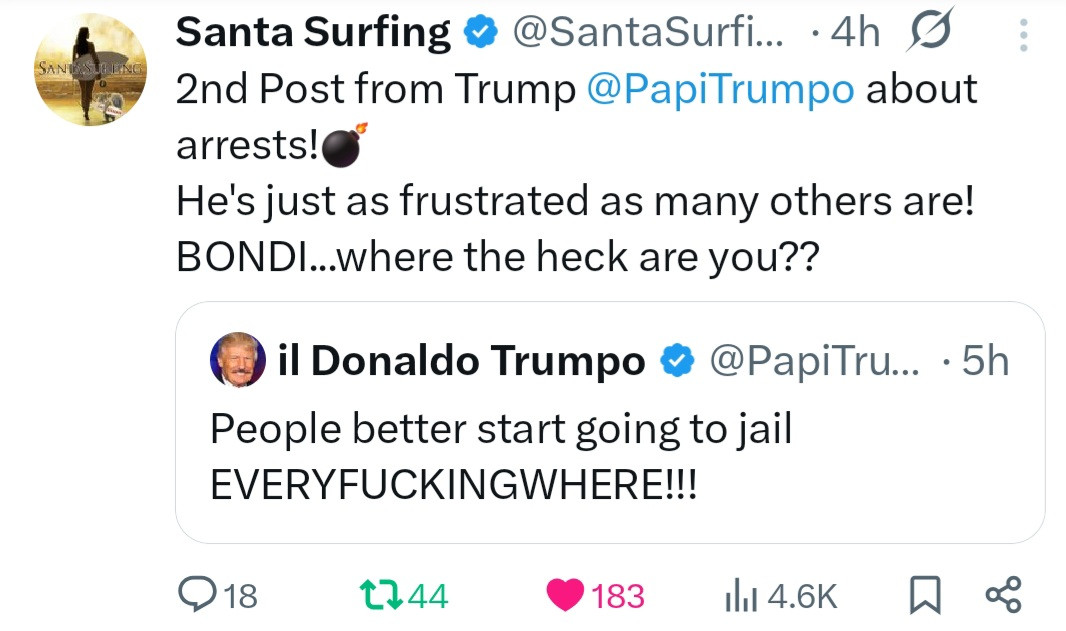Repost this tweet using the retweet icon
Viewport: 1066px width, 631px height.
pos(382,596)
